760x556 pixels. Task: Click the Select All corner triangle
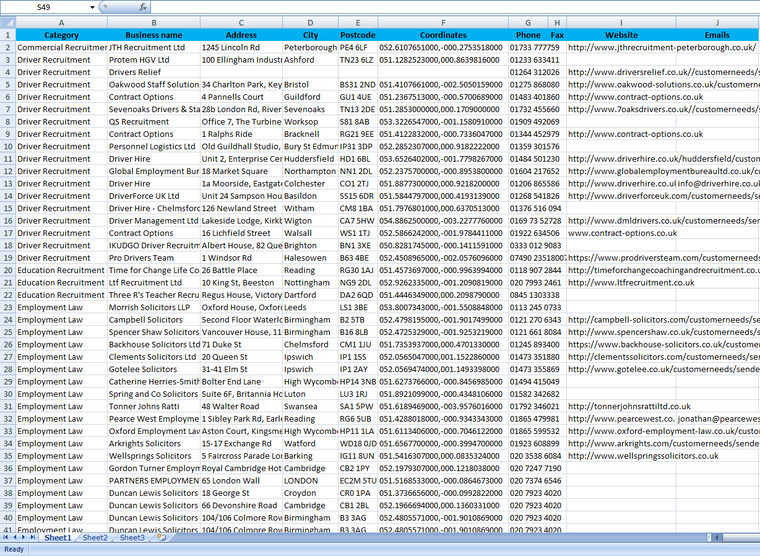click(x=8, y=23)
